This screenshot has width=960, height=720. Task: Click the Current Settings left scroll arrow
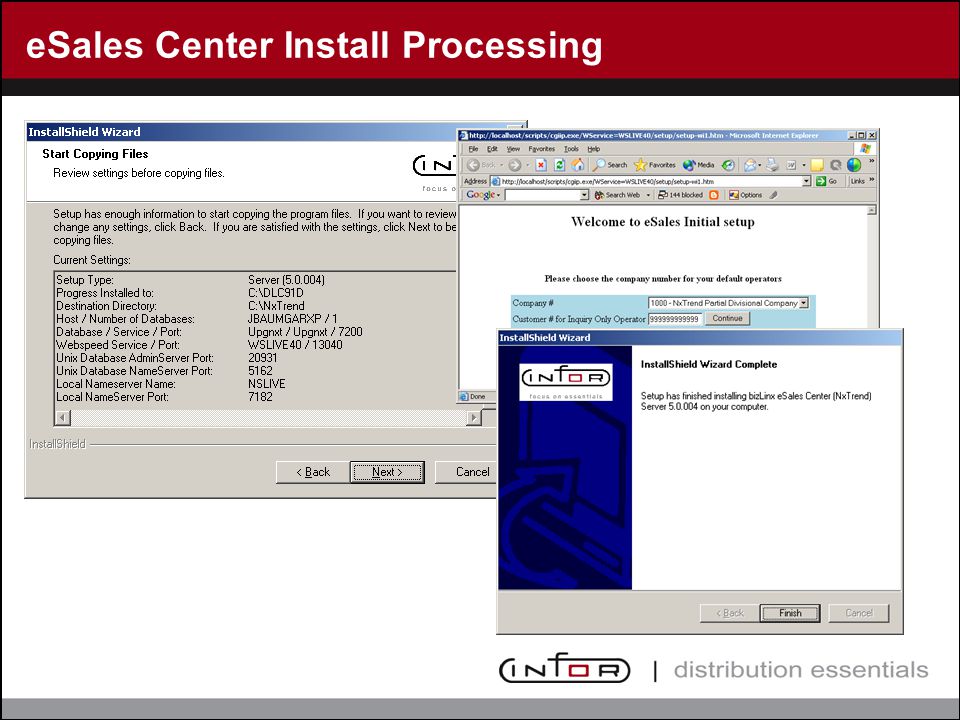click(63, 418)
